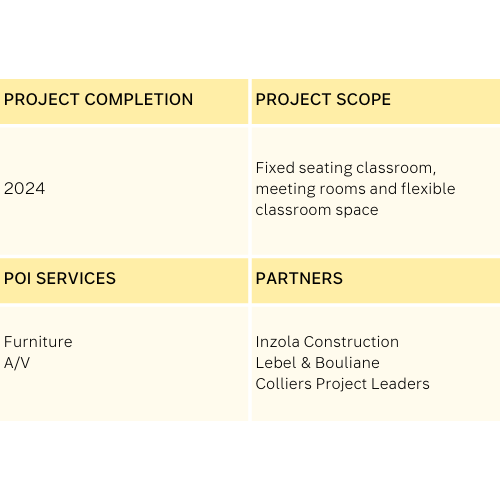The width and height of the screenshot is (500, 500).
Task: Click the 'Fixed seating classroom' line
Action: [x=346, y=168]
